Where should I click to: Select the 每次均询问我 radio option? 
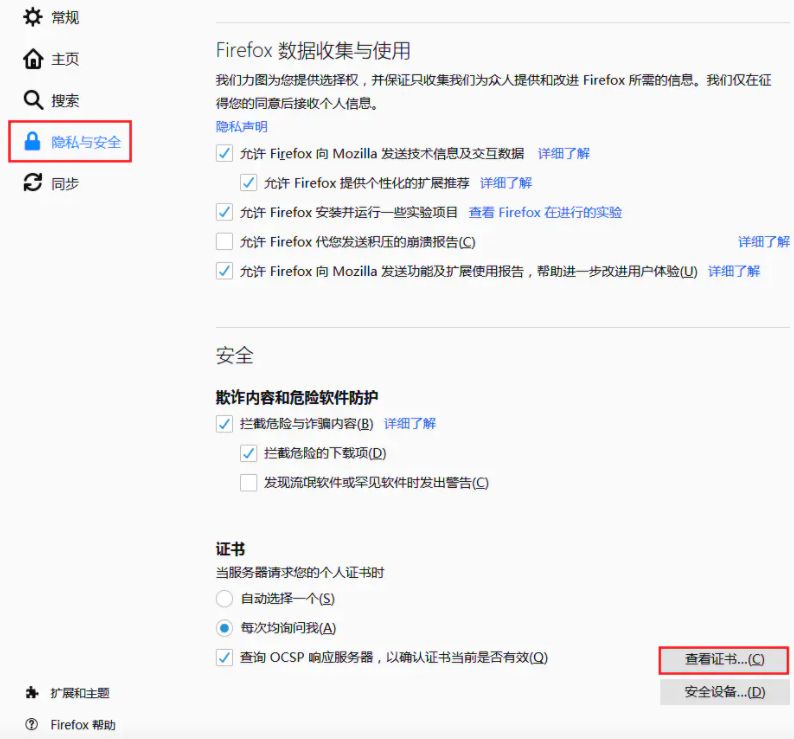click(x=224, y=628)
